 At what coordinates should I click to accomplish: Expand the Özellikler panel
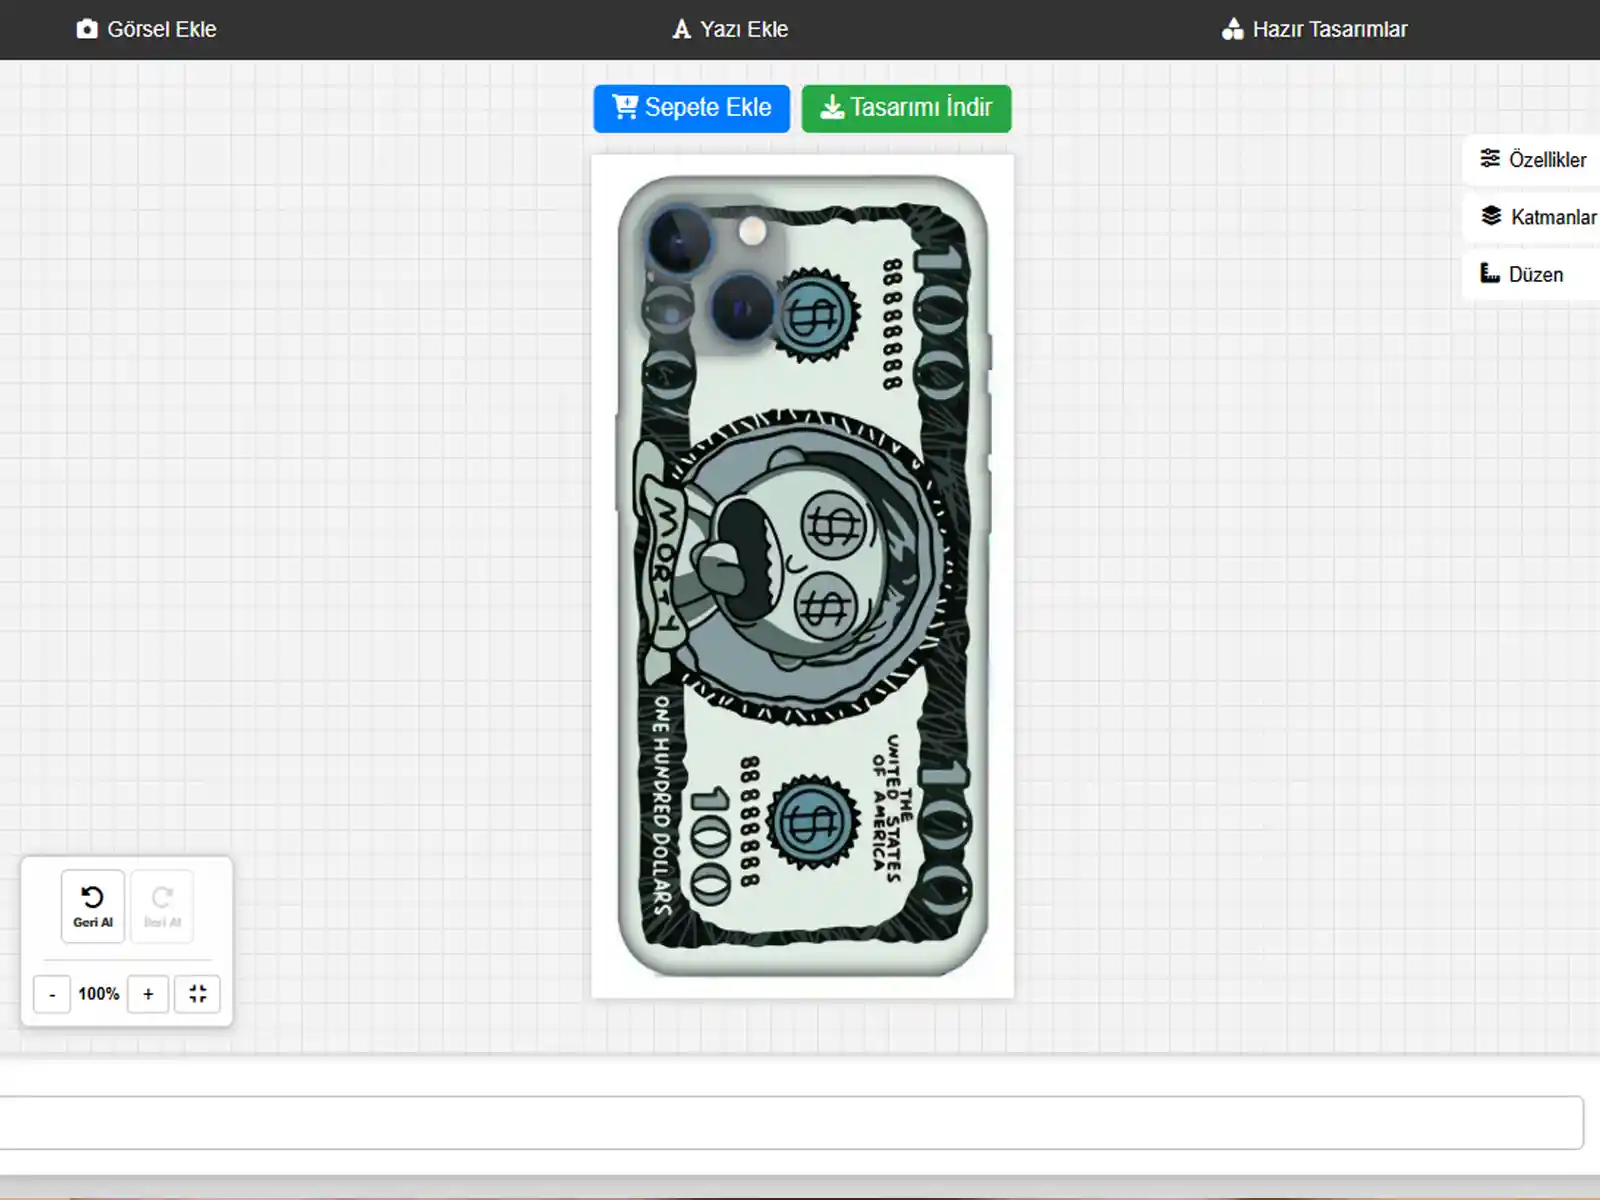click(1534, 160)
